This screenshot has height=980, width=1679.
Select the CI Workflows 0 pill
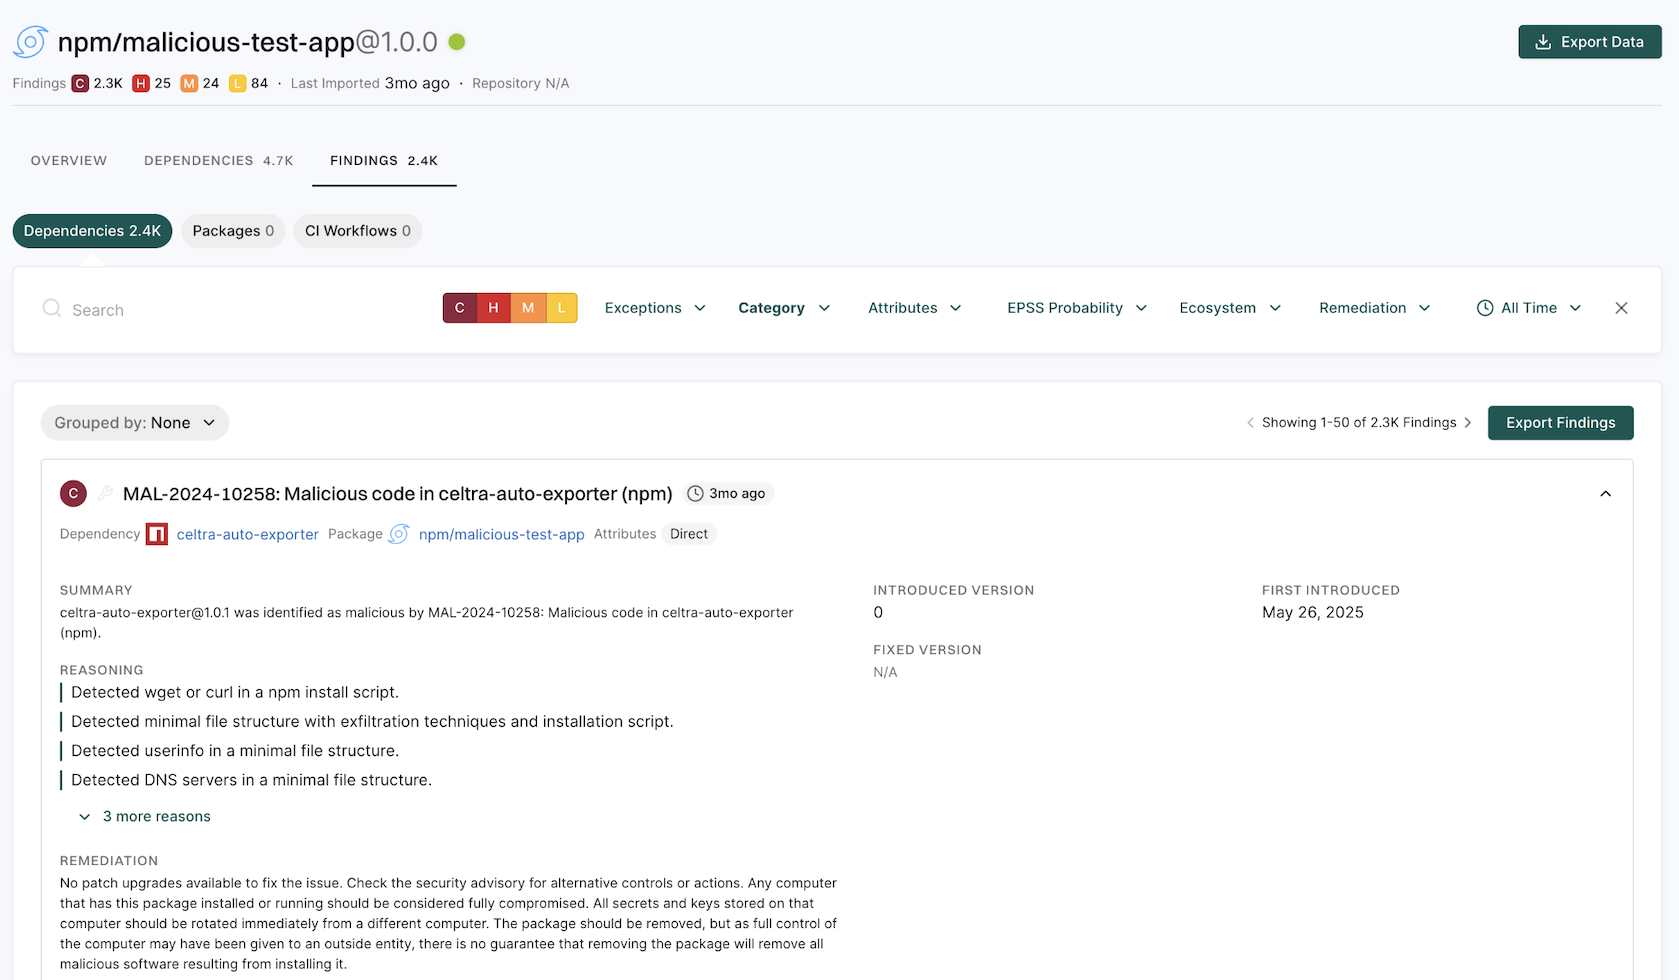tap(358, 231)
